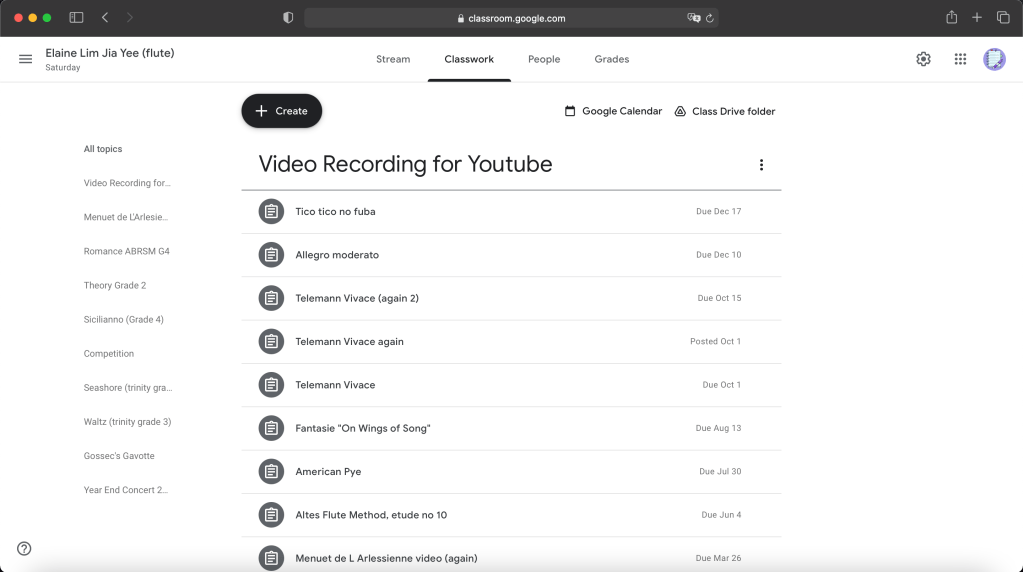Select Theory Grade 2 topic in sidebar
The image size is (1023, 572).
pyautogui.click(x=114, y=286)
